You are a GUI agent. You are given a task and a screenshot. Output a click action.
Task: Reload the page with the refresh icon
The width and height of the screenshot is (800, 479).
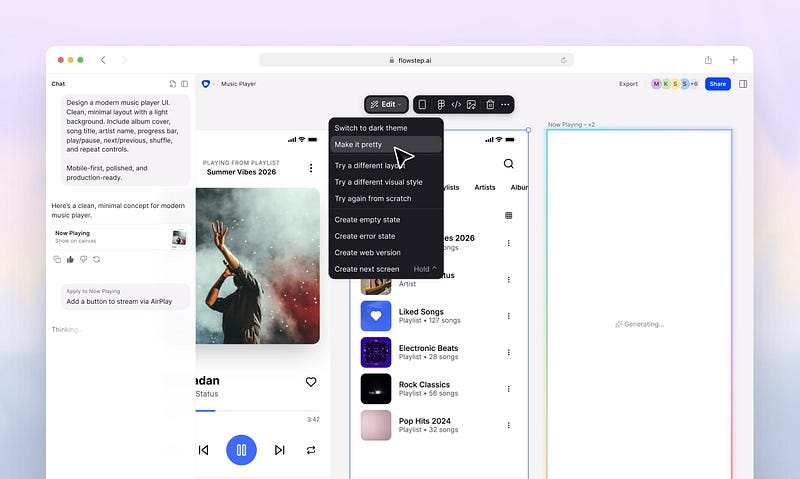(x=563, y=60)
